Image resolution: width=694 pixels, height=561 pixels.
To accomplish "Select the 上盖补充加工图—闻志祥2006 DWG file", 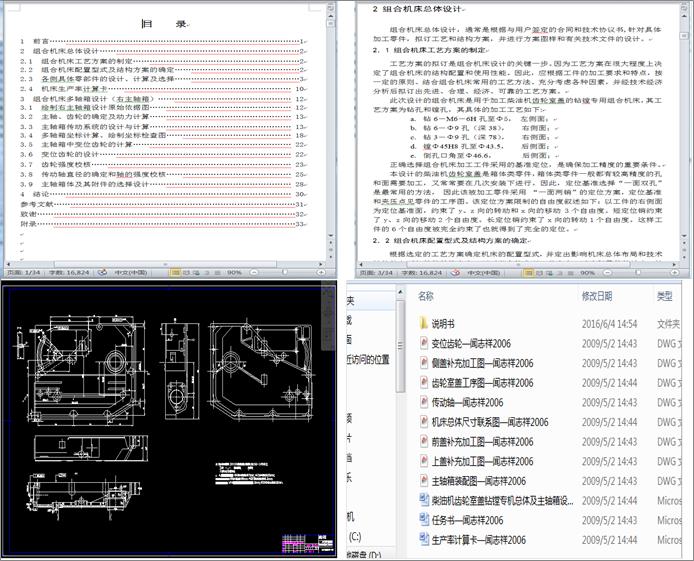I will pyautogui.click(x=476, y=461).
